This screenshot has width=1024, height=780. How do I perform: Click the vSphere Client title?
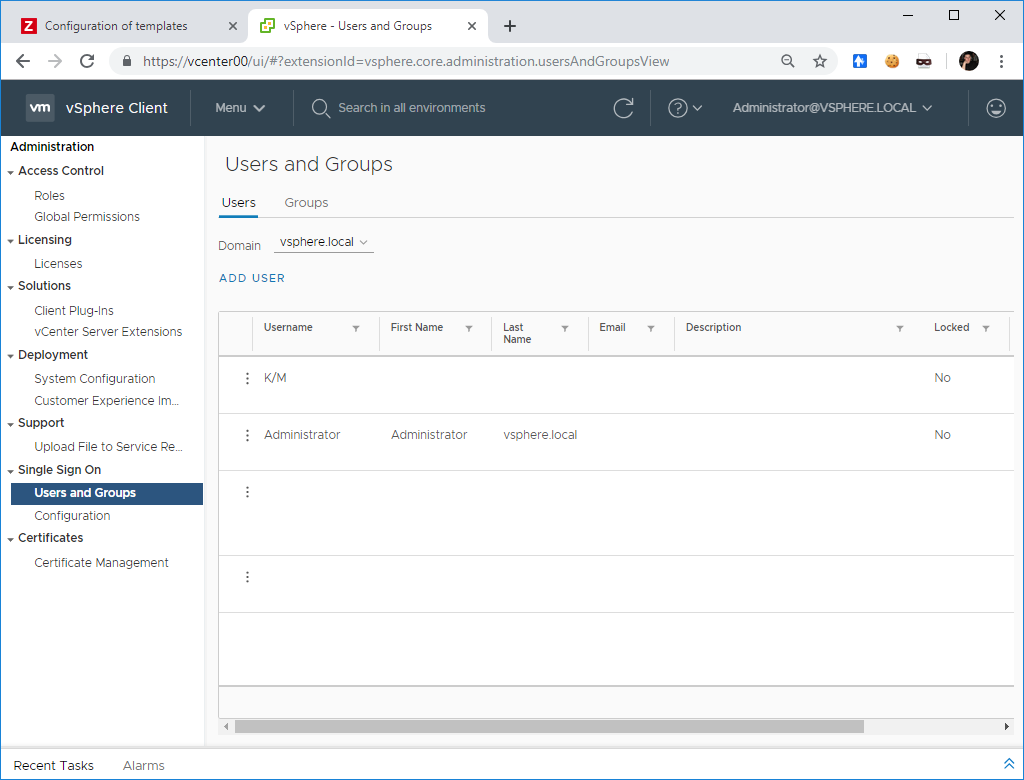pos(116,108)
